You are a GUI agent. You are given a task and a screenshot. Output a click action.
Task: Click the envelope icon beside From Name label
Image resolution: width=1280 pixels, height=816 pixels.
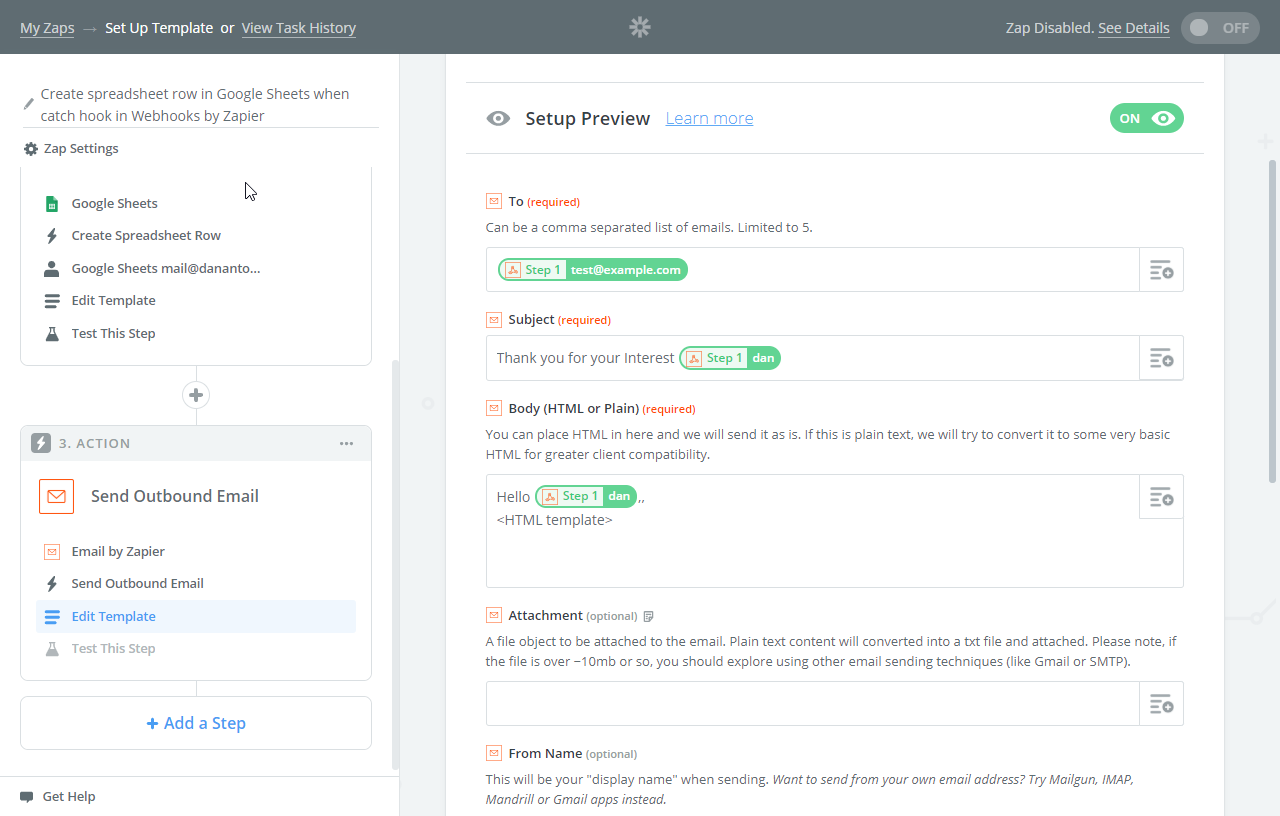[493, 753]
